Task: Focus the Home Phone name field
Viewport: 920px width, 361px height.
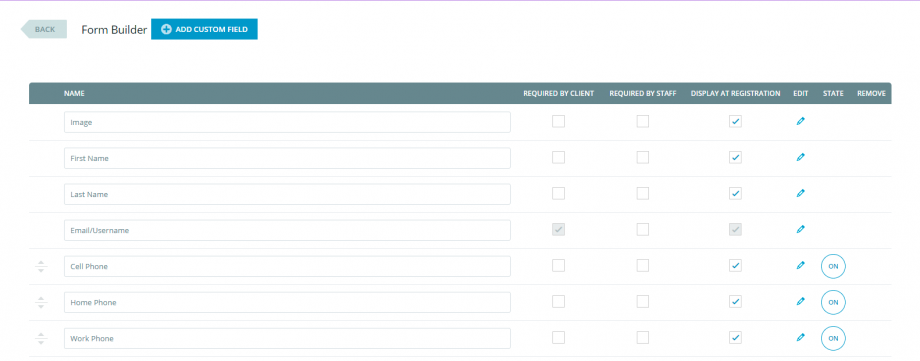Action: (288, 302)
